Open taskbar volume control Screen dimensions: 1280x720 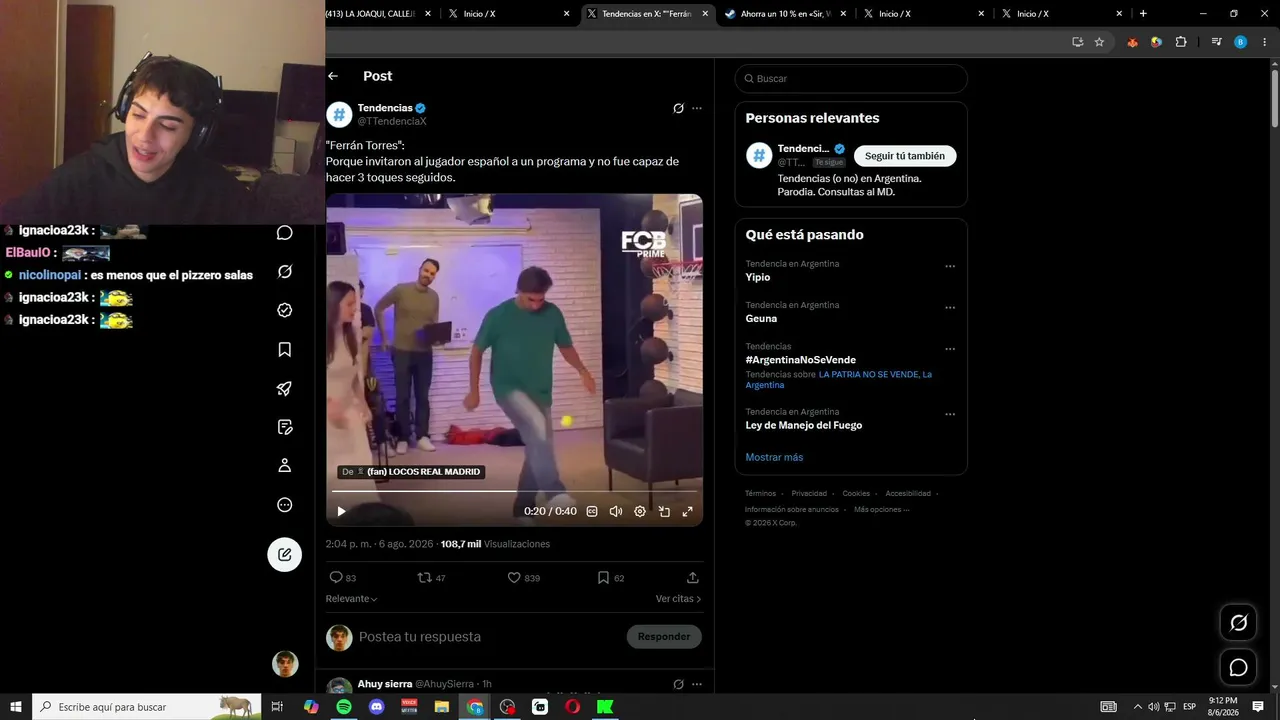(1154, 707)
